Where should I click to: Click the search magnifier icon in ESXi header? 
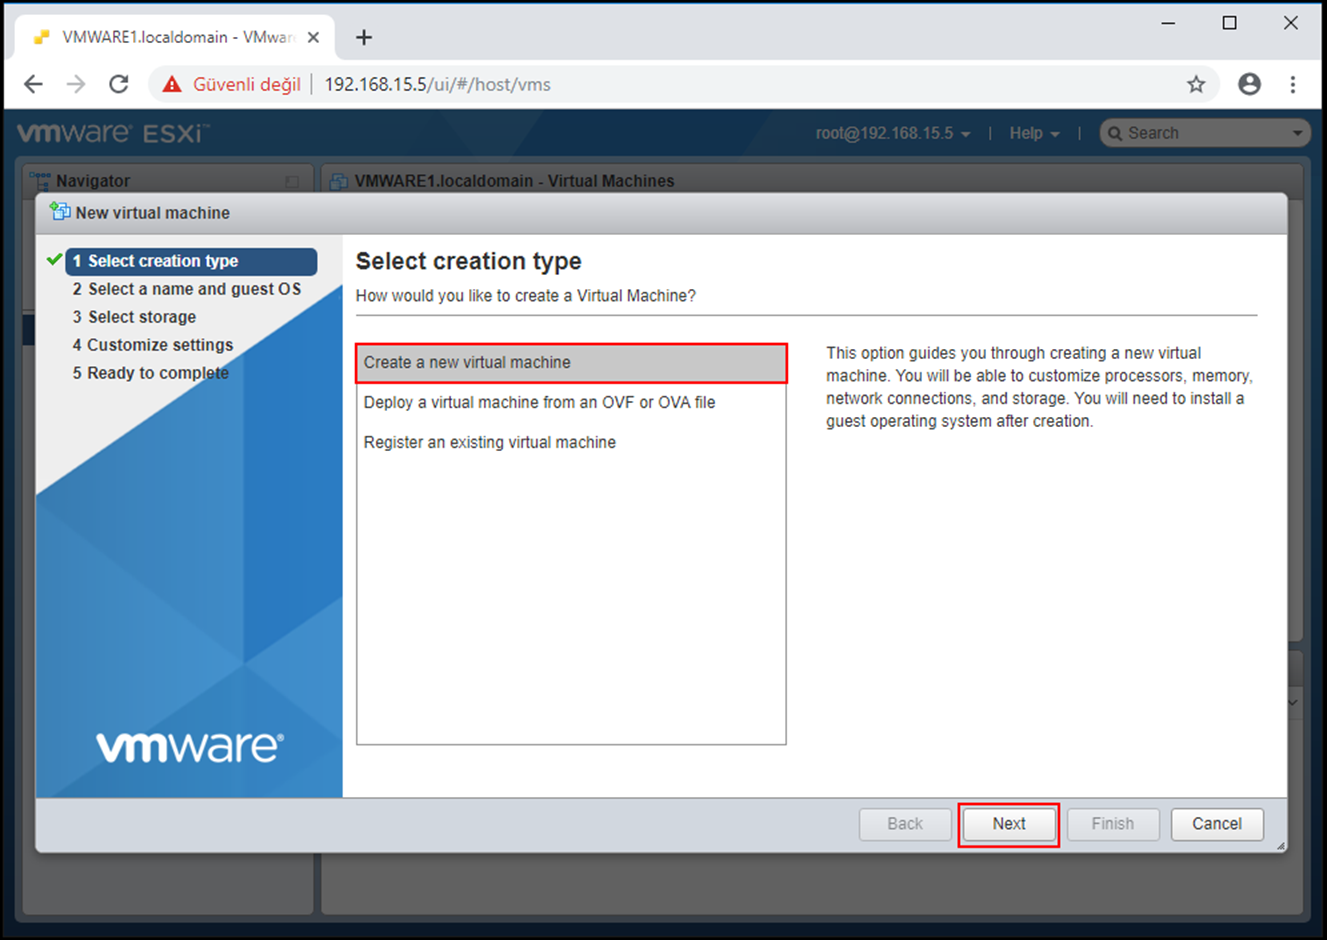click(x=1115, y=133)
